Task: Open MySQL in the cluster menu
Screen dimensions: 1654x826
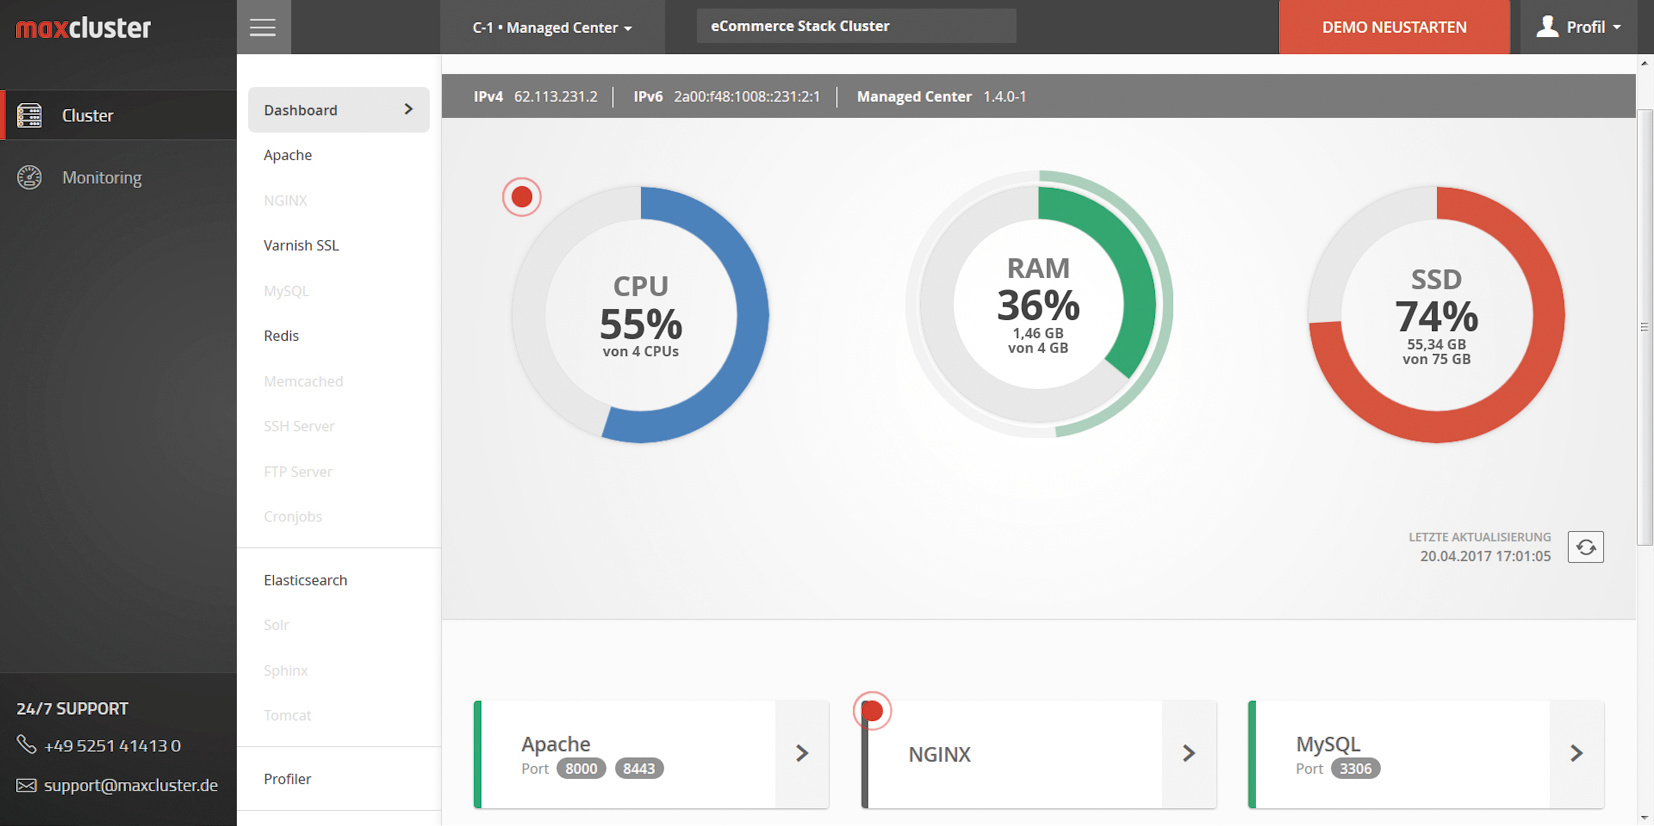Action: (287, 291)
